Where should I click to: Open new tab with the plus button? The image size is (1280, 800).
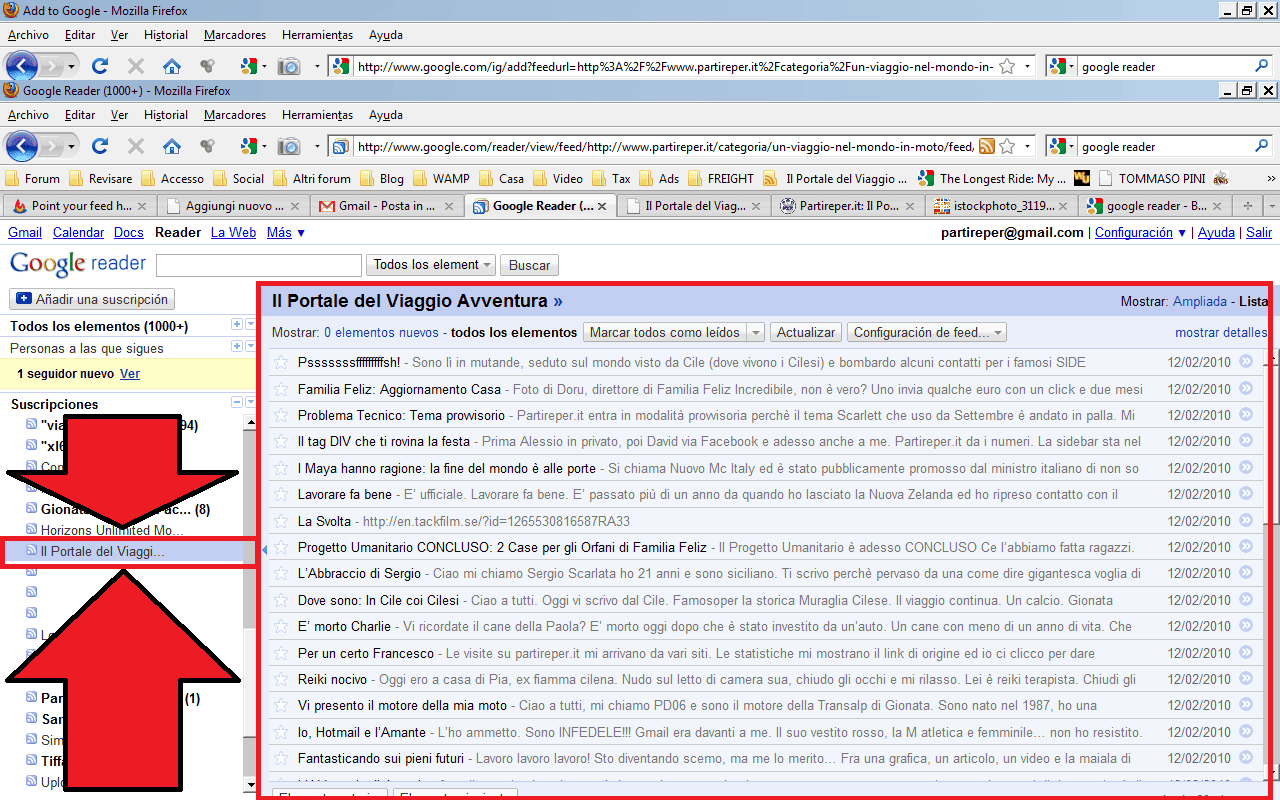point(1247,206)
